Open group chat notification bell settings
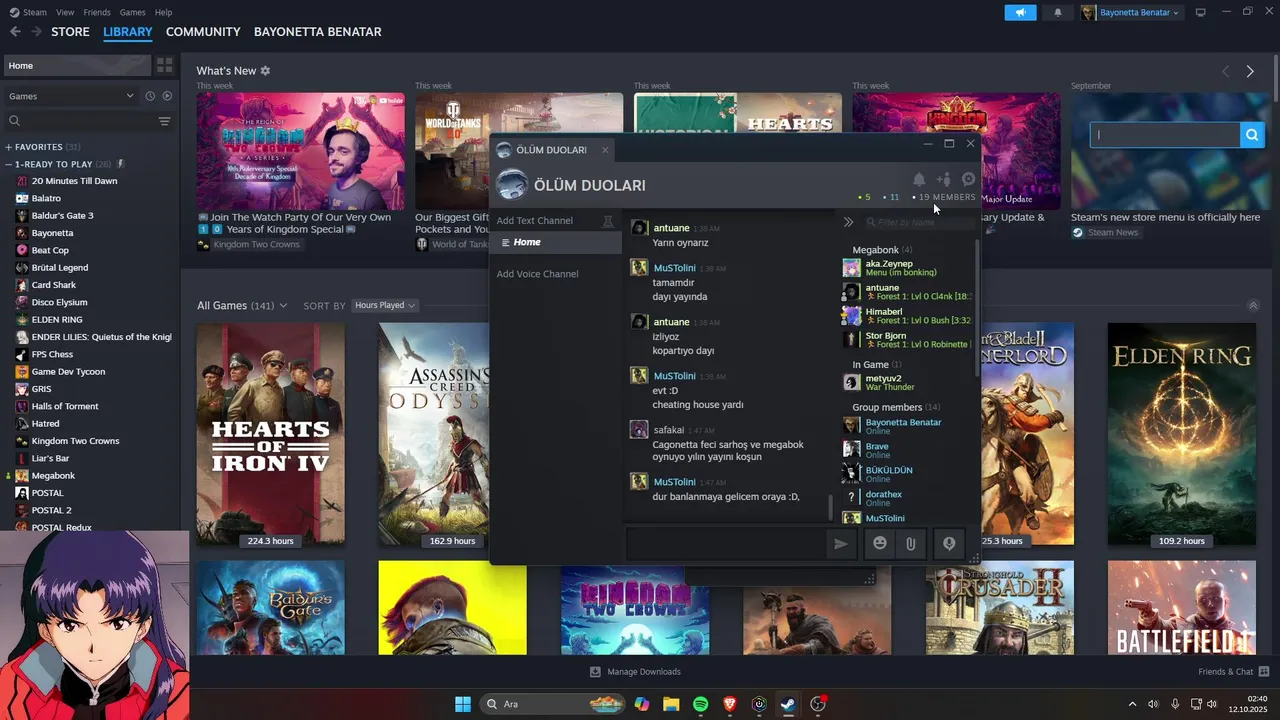The height and width of the screenshot is (720, 1280). coord(919,180)
